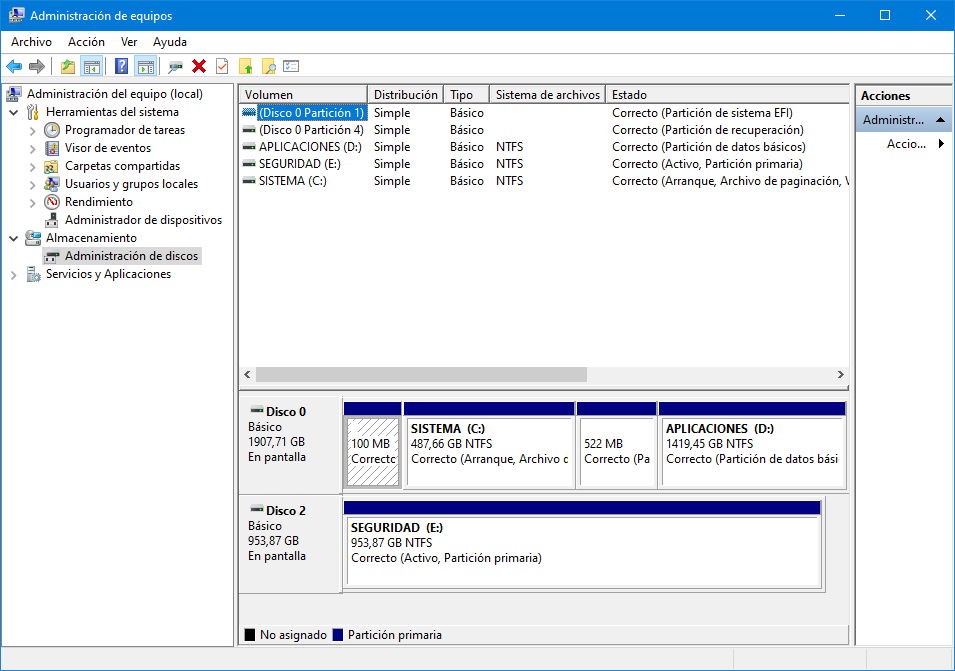Click the volume list scrollbar left arrow

247,374
